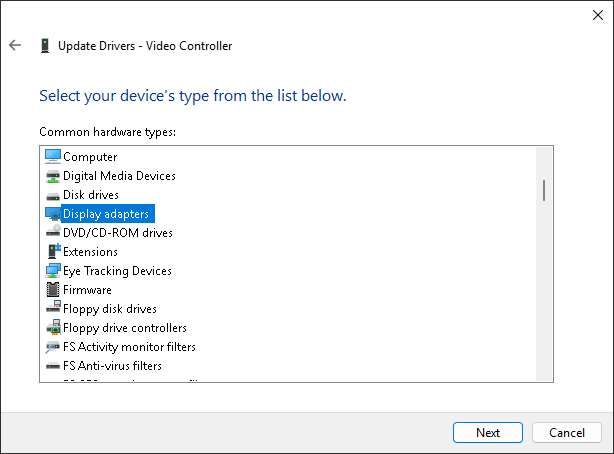This screenshot has width=614, height=454.
Task: Click the Extensions icon in list
Action: (53, 252)
